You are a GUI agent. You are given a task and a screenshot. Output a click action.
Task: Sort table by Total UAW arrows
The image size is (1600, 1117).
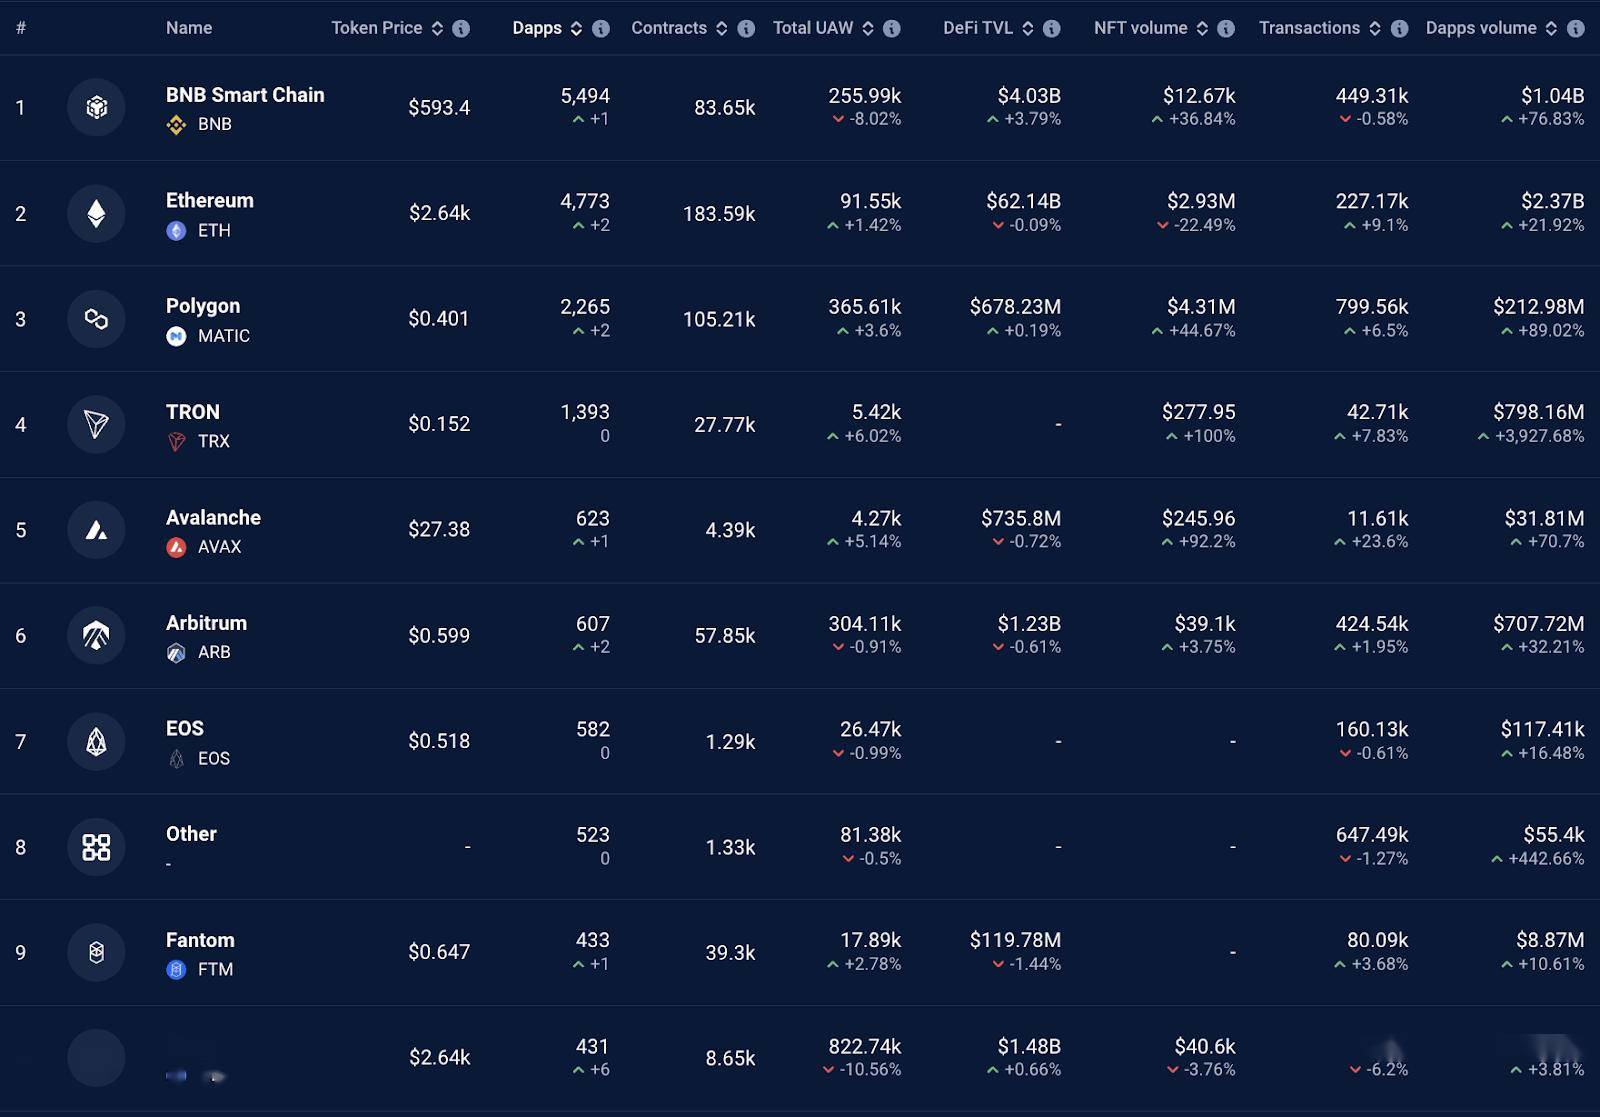coord(868,28)
